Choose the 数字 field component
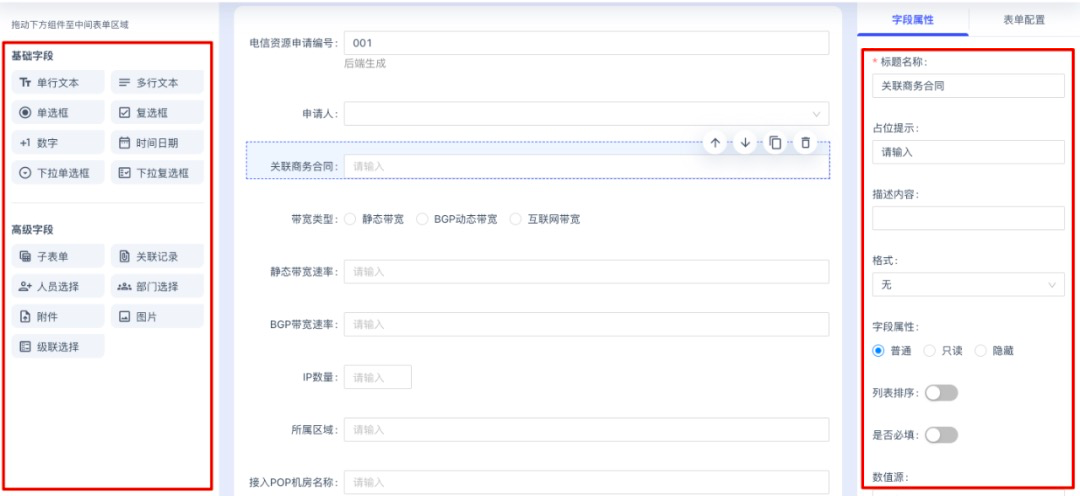1080x496 pixels. (58, 143)
